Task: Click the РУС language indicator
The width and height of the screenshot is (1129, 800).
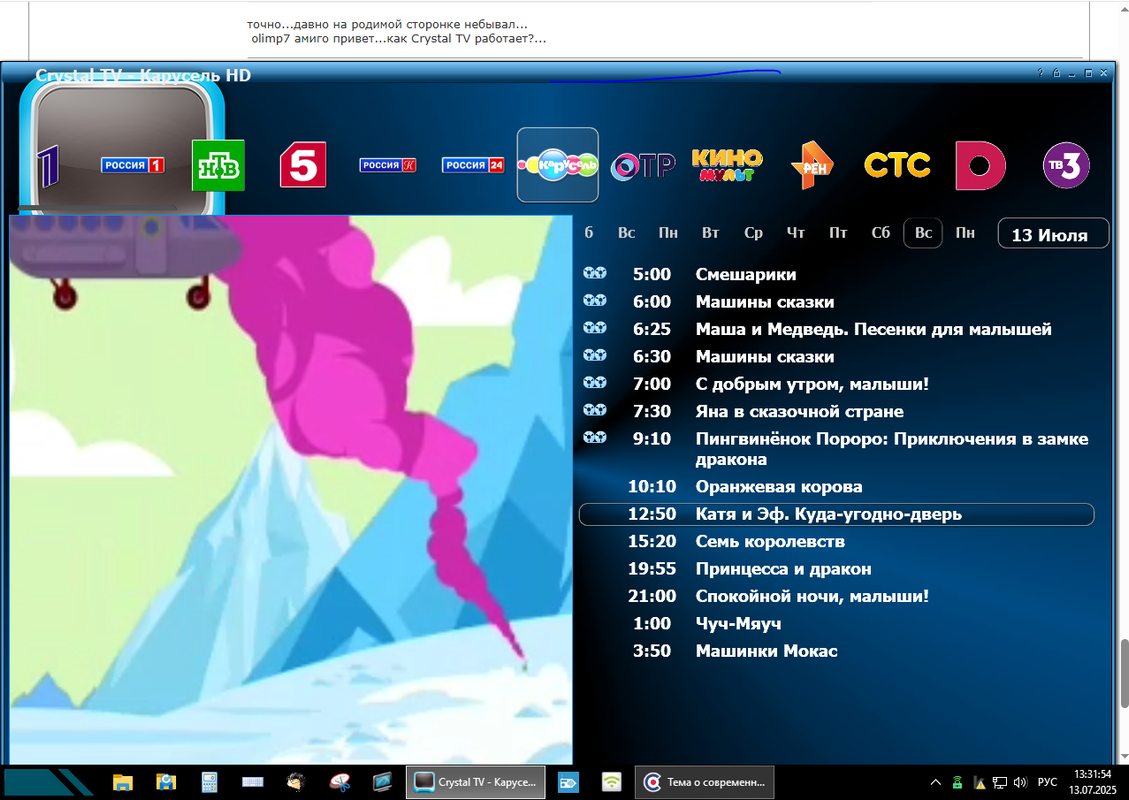Action: pos(1047,782)
